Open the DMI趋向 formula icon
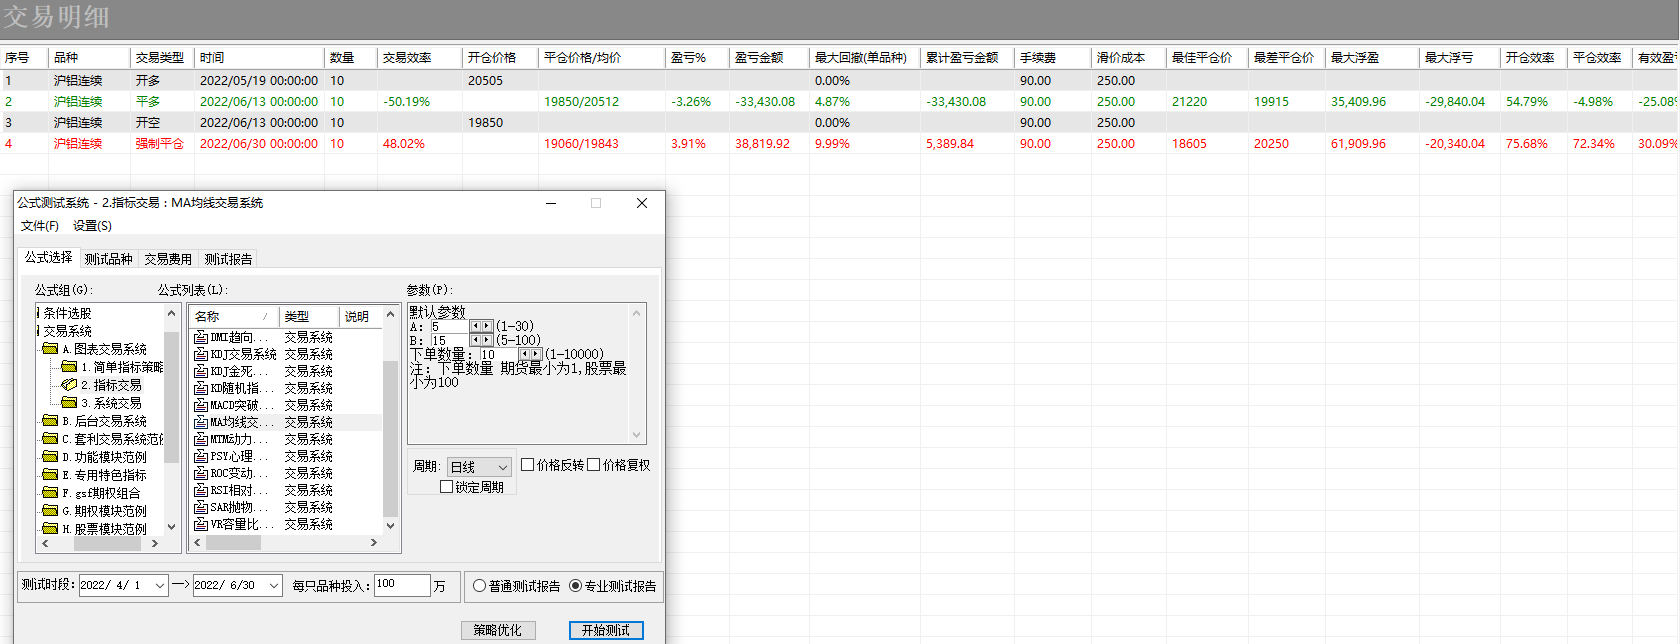This screenshot has width=1680, height=644. click(x=201, y=337)
